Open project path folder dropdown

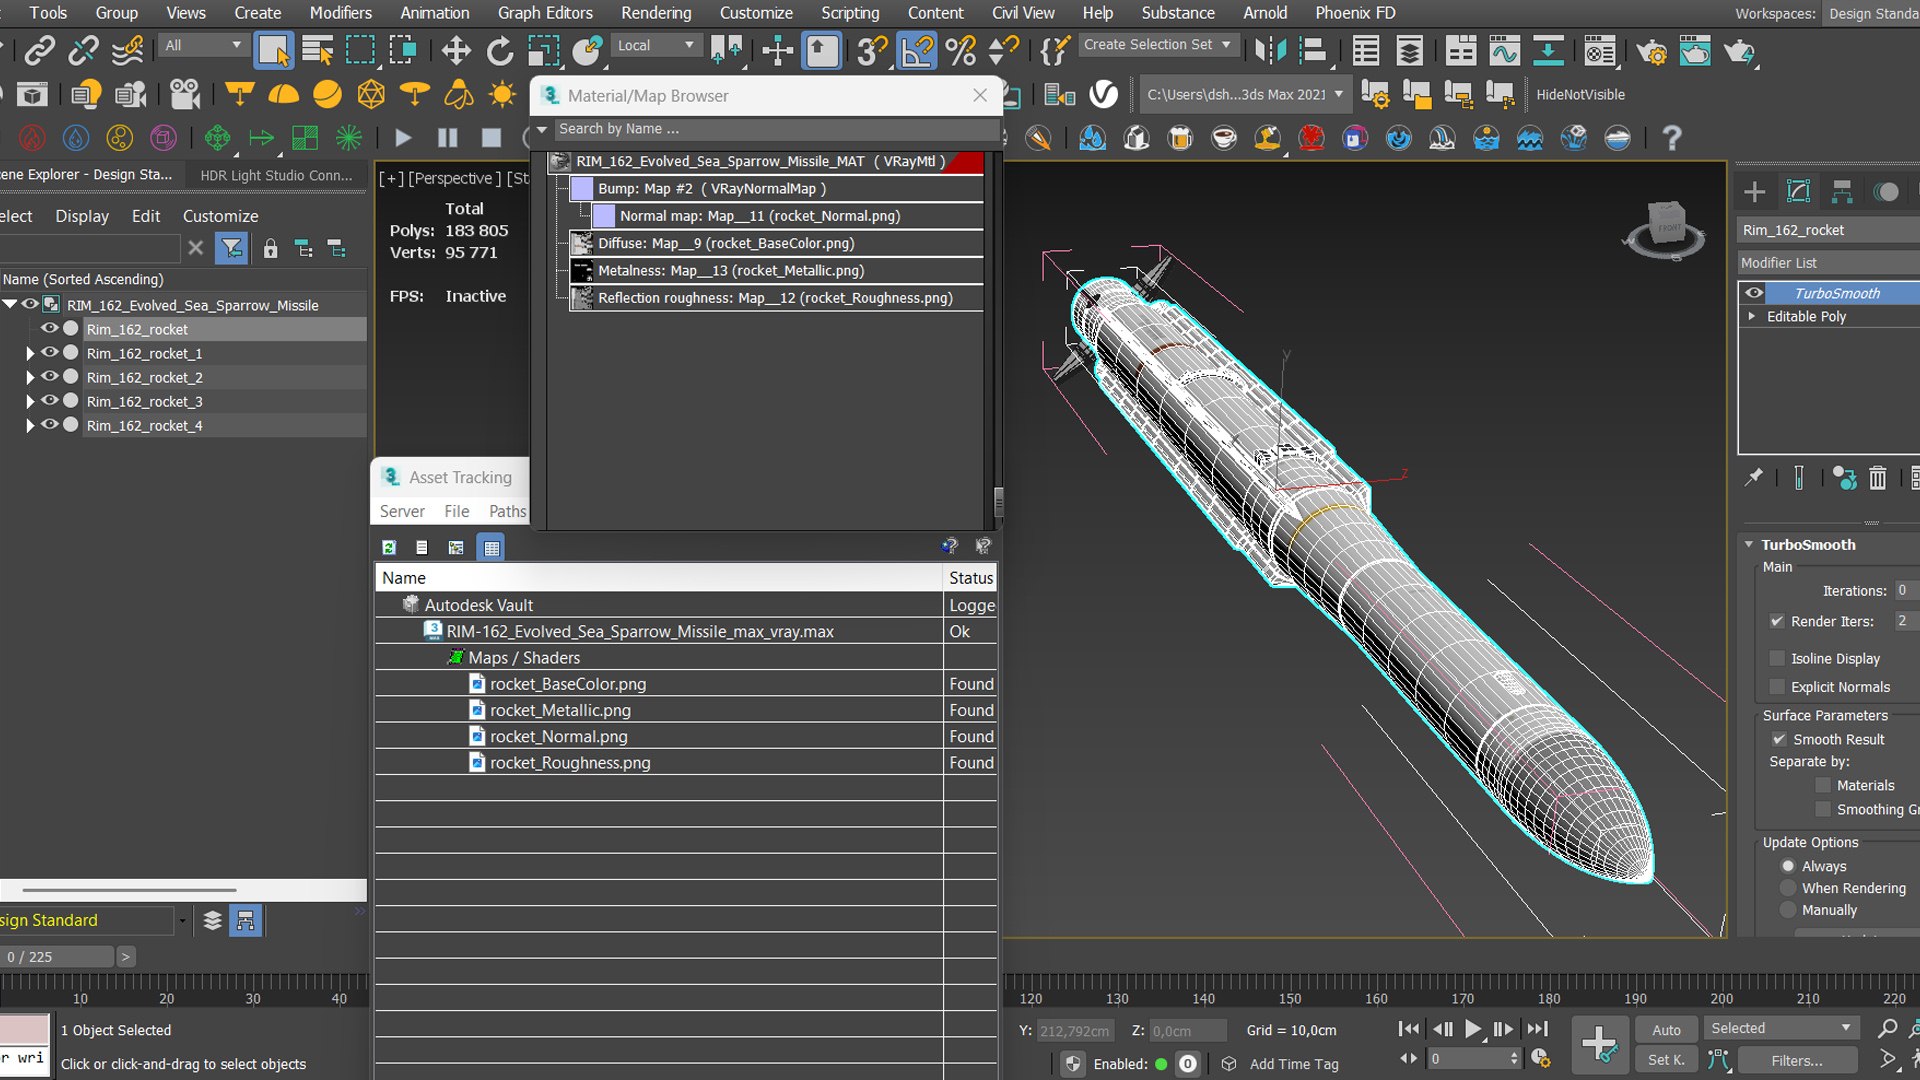coord(1246,95)
